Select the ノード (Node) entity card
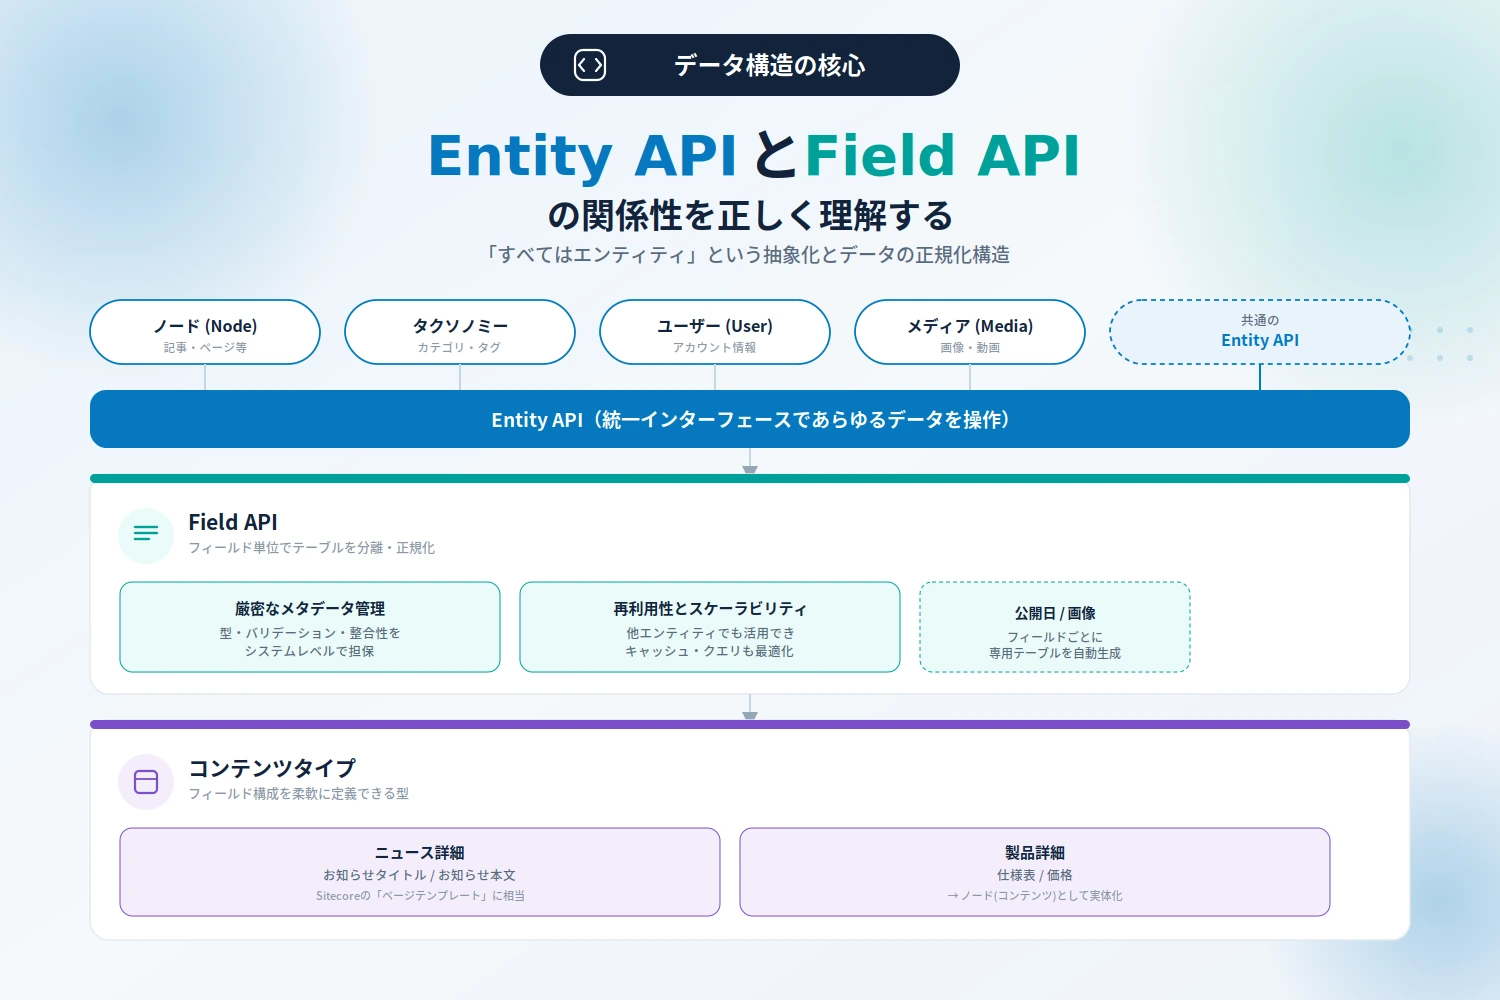 tap(205, 332)
